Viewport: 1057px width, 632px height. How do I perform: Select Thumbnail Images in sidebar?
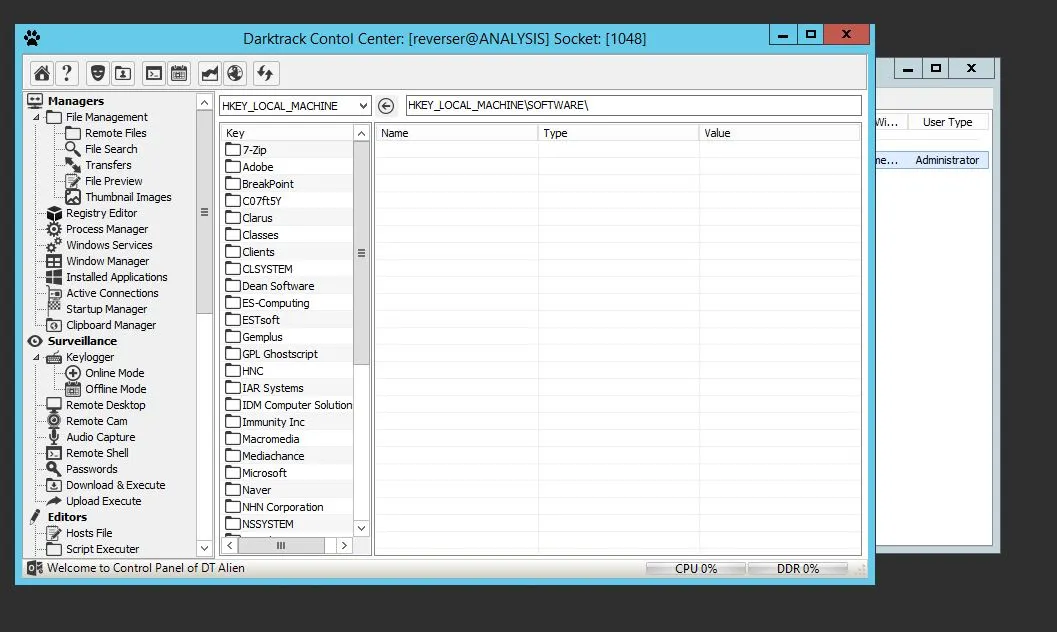pyautogui.click(x=128, y=197)
